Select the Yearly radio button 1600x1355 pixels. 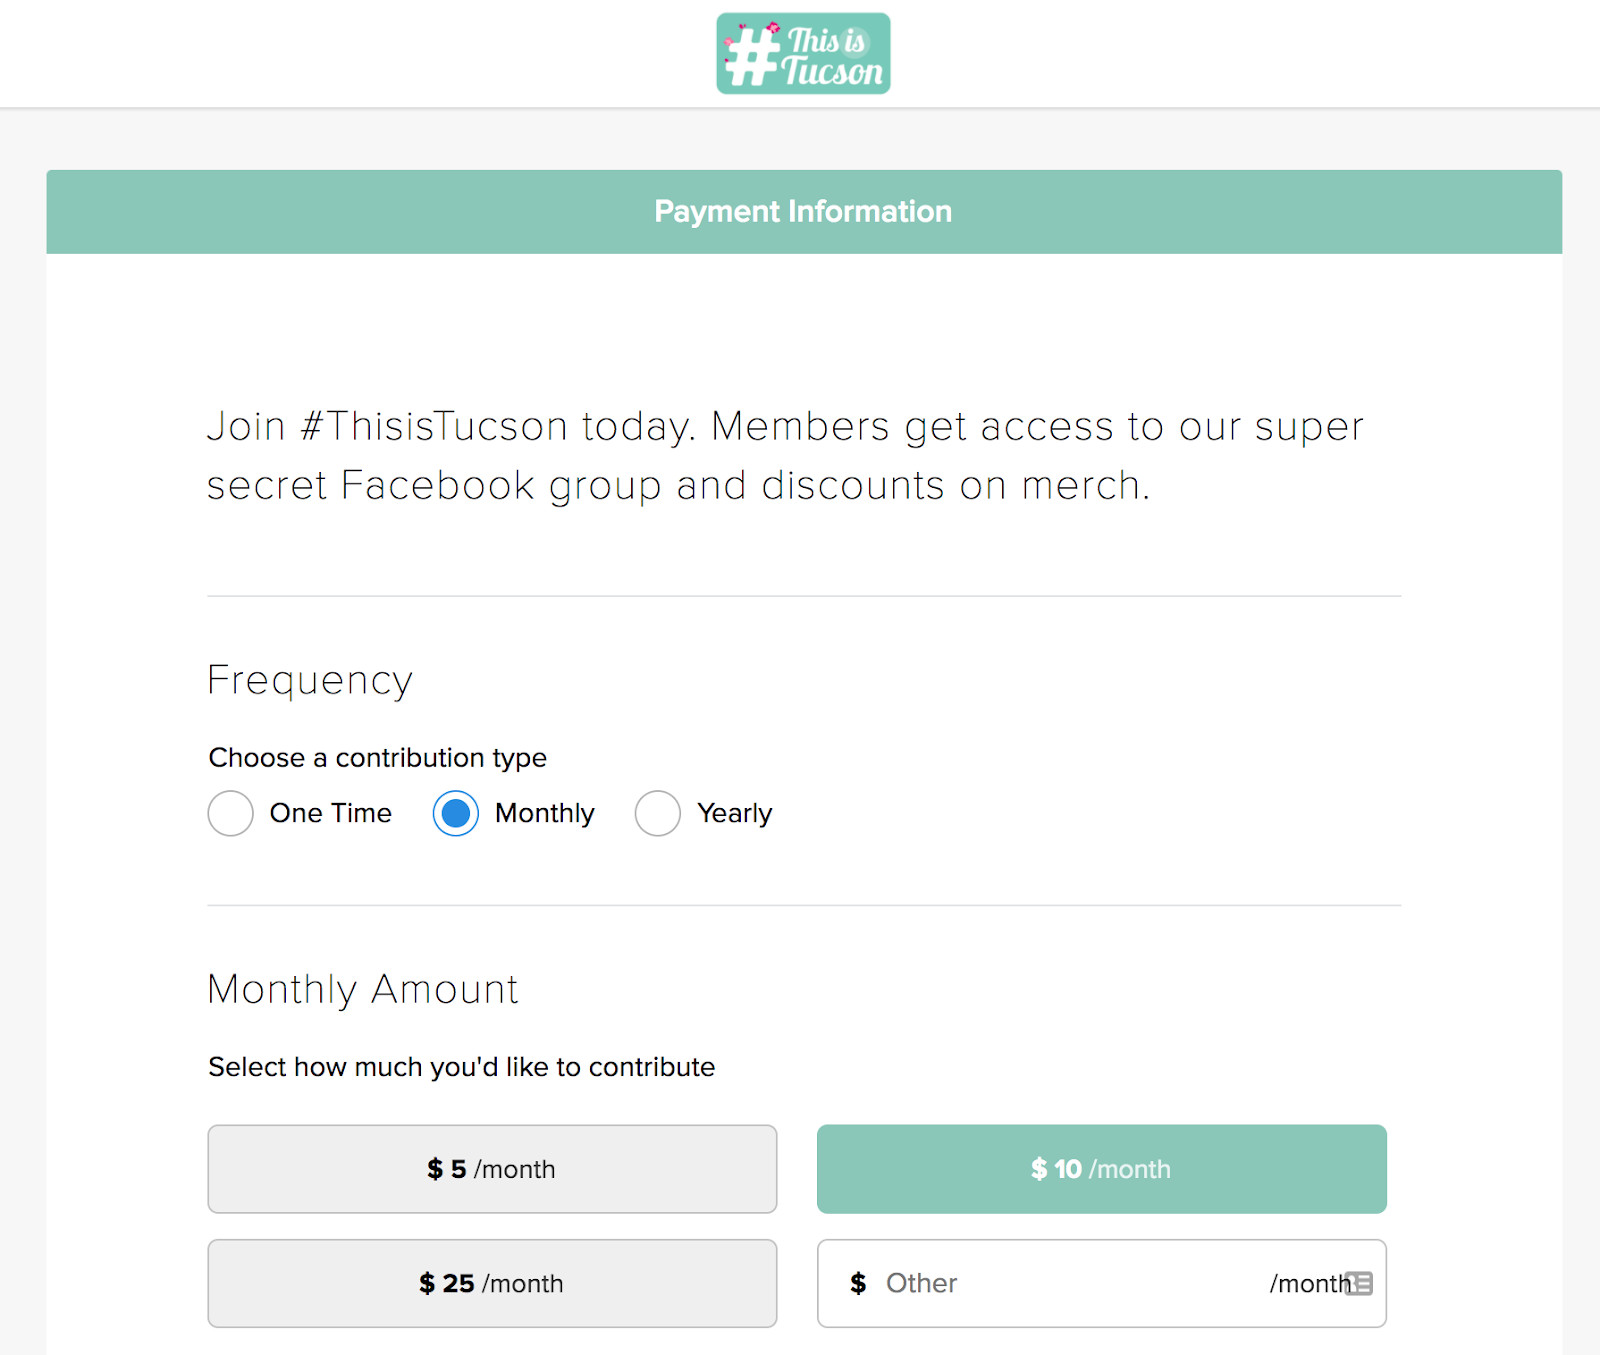tap(657, 813)
